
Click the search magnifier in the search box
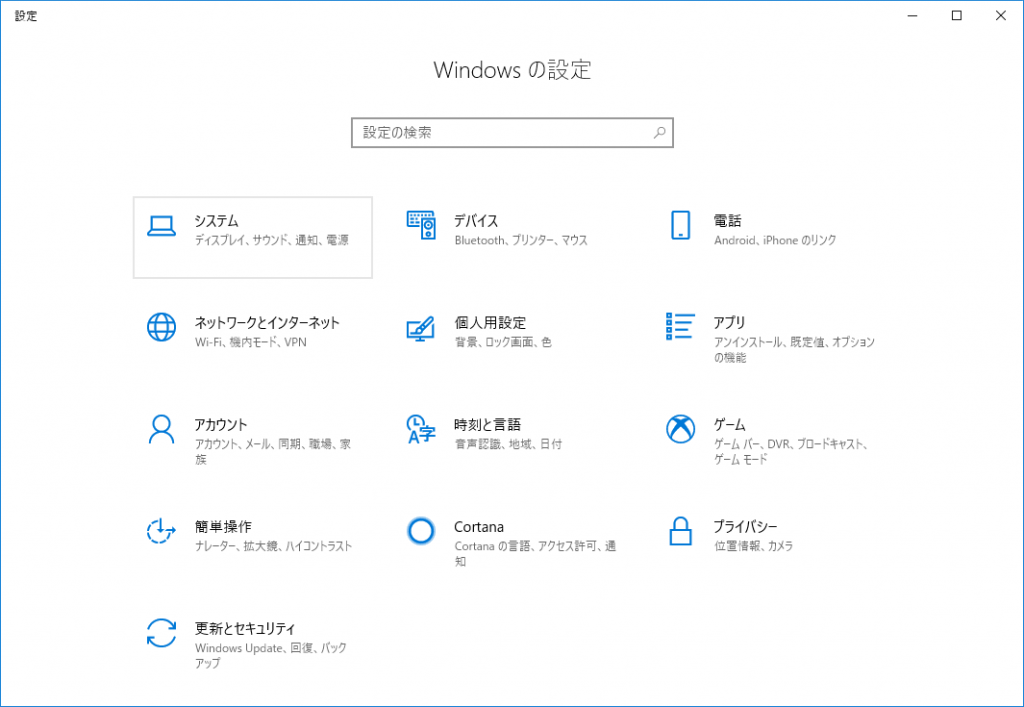point(659,132)
